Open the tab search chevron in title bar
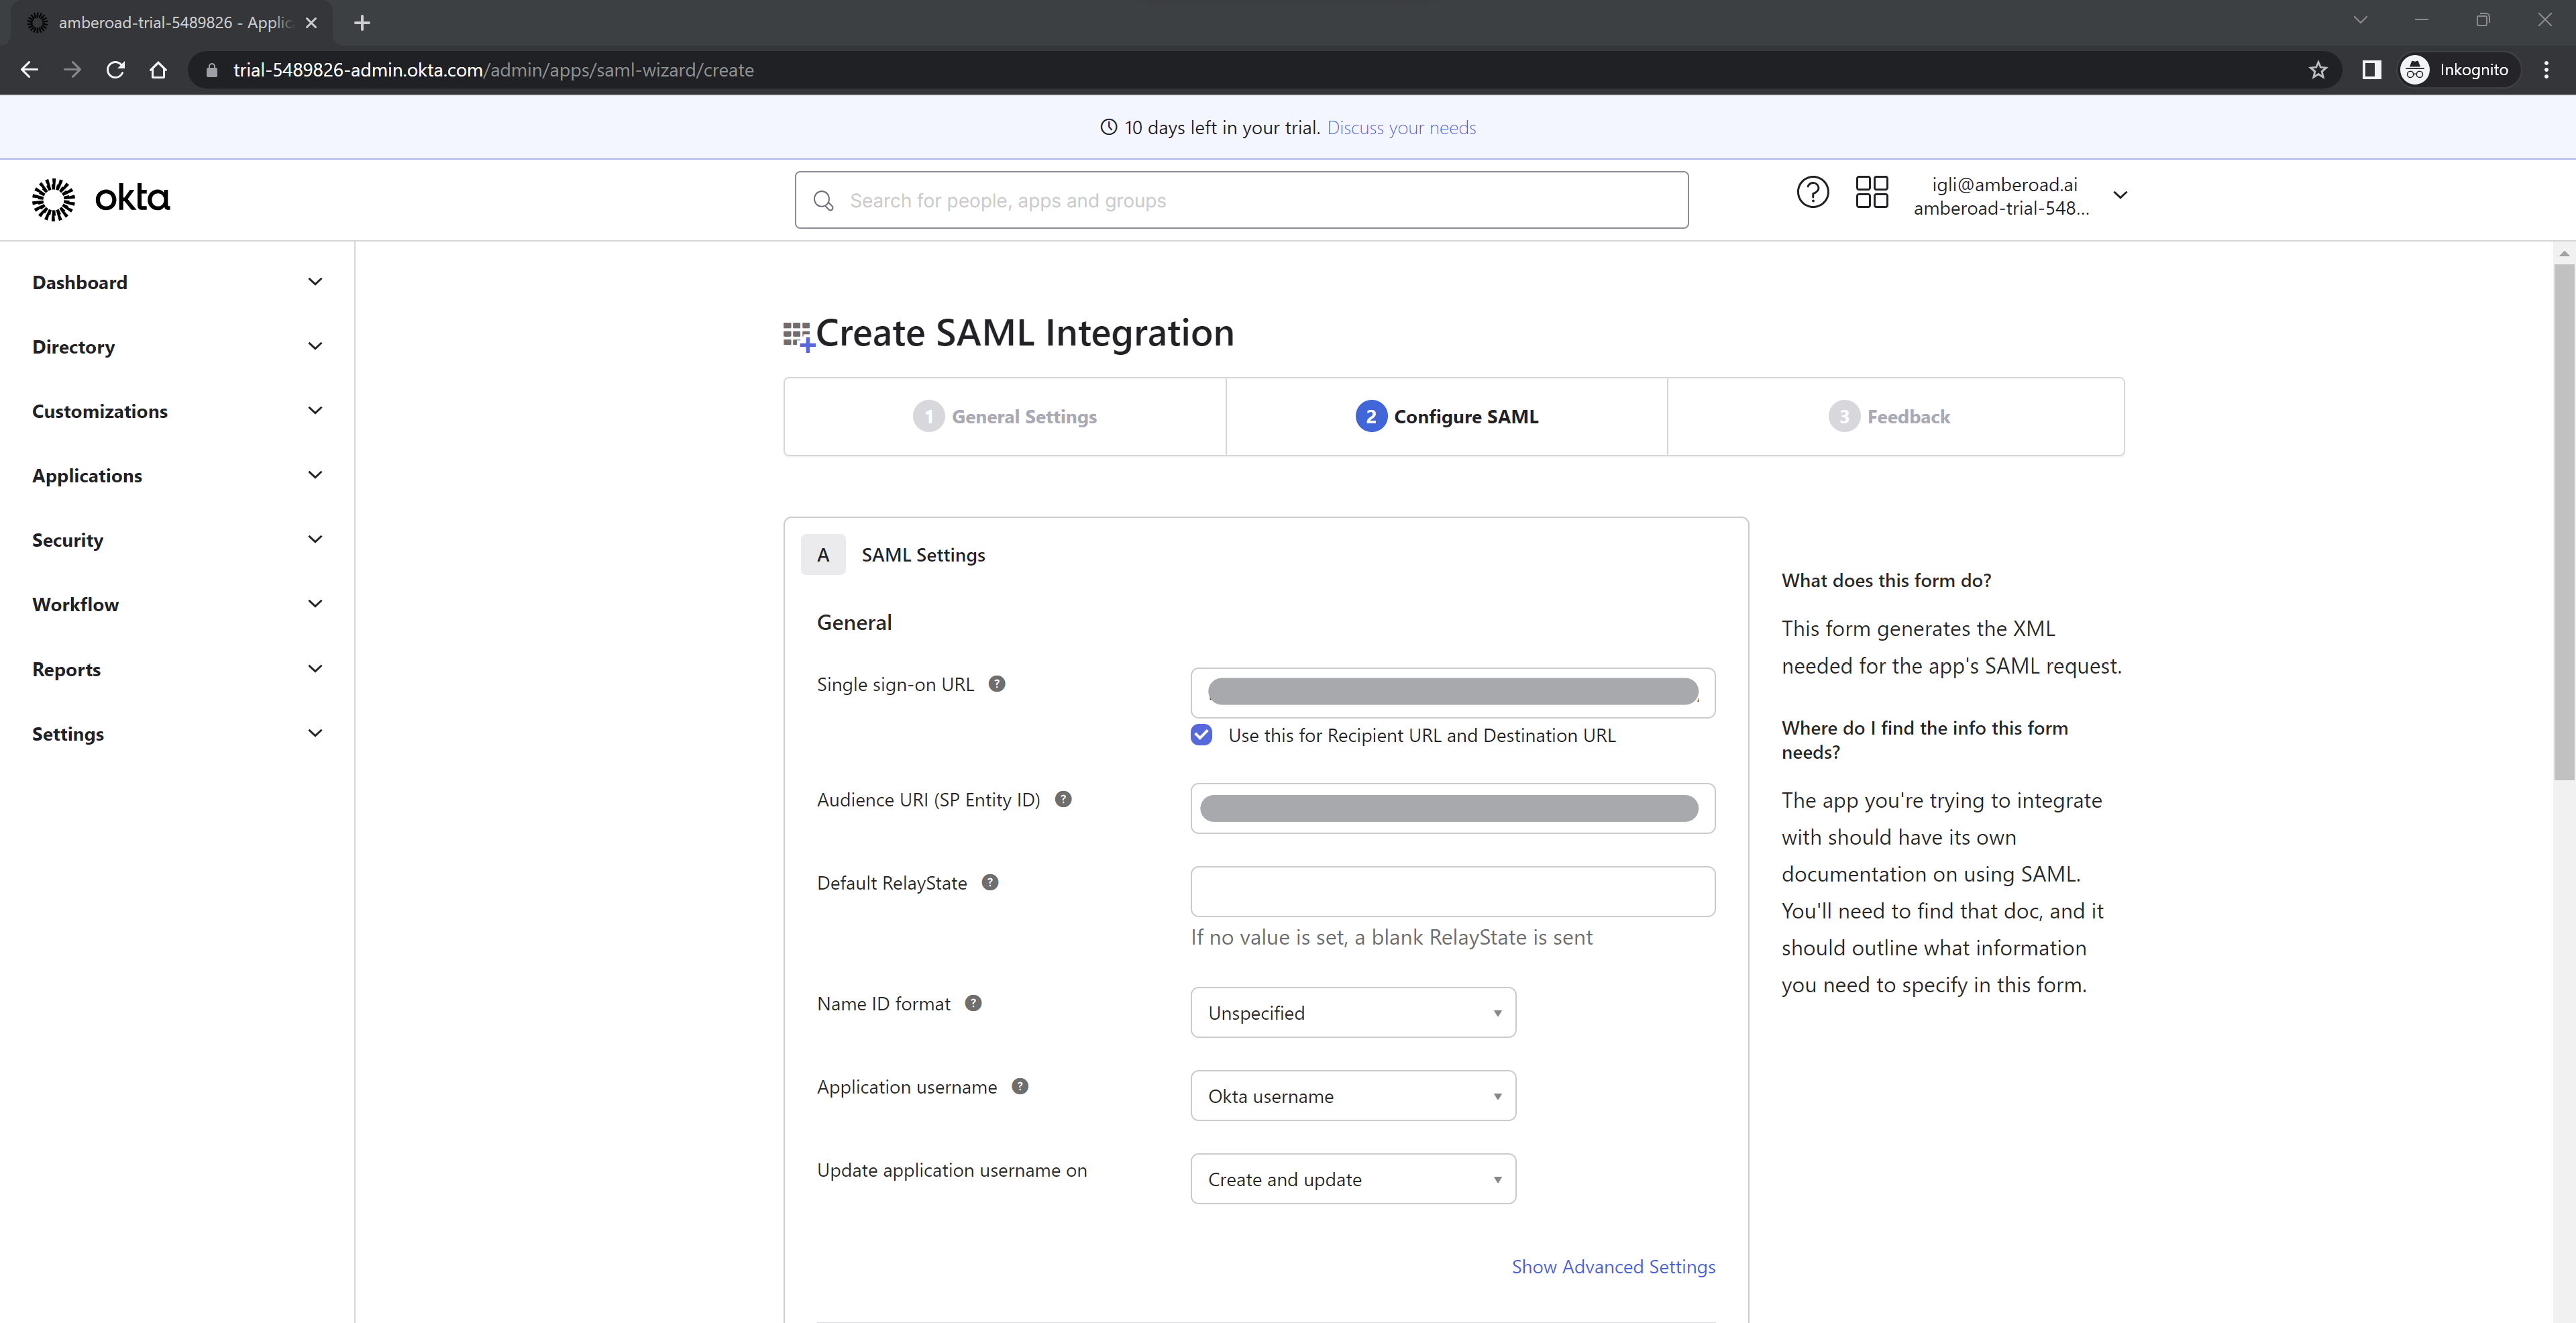Viewport: 2576px width, 1323px height. click(x=2360, y=20)
